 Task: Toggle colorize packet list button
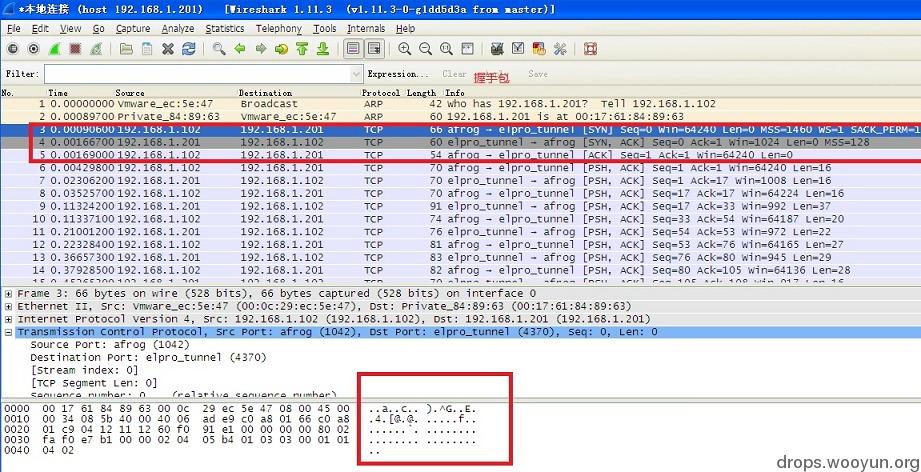pyautogui.click(x=352, y=49)
